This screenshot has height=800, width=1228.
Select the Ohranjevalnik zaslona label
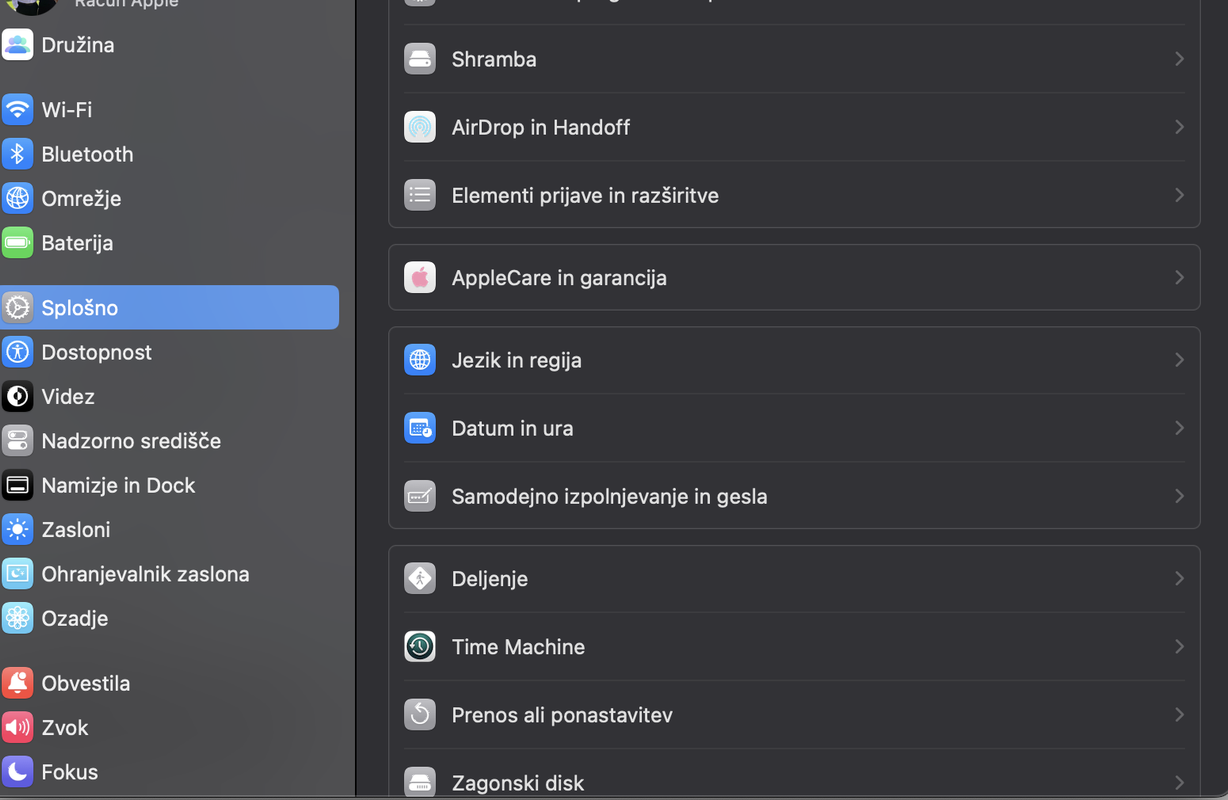[x=145, y=574]
